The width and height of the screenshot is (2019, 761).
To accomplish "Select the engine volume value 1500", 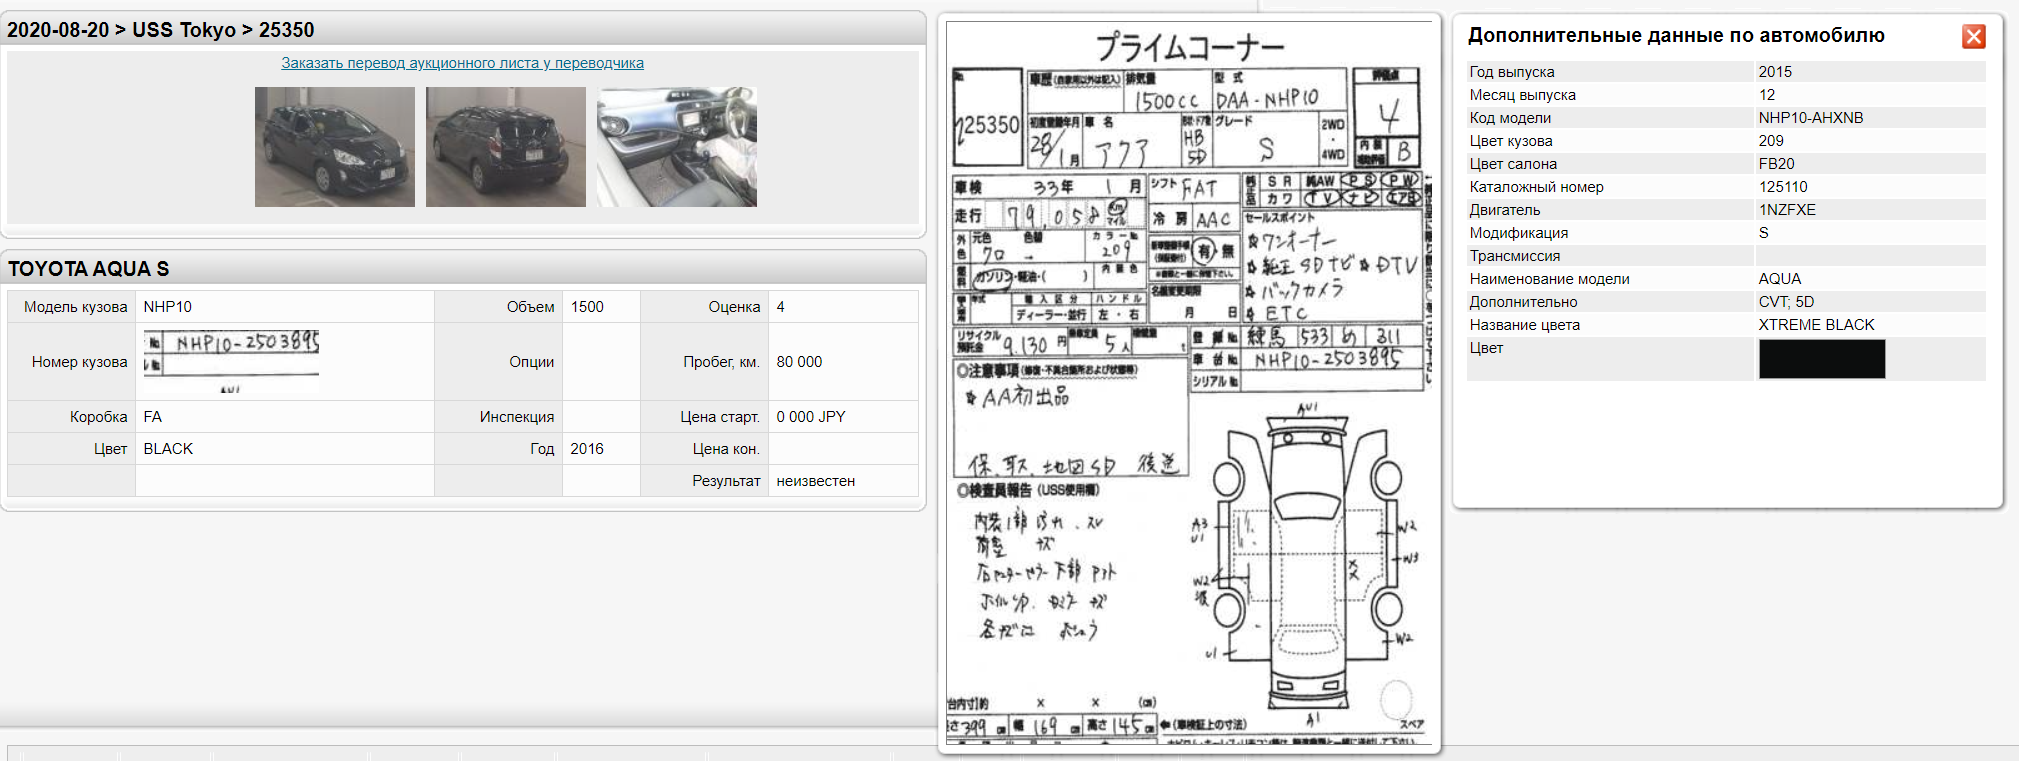I will [587, 307].
